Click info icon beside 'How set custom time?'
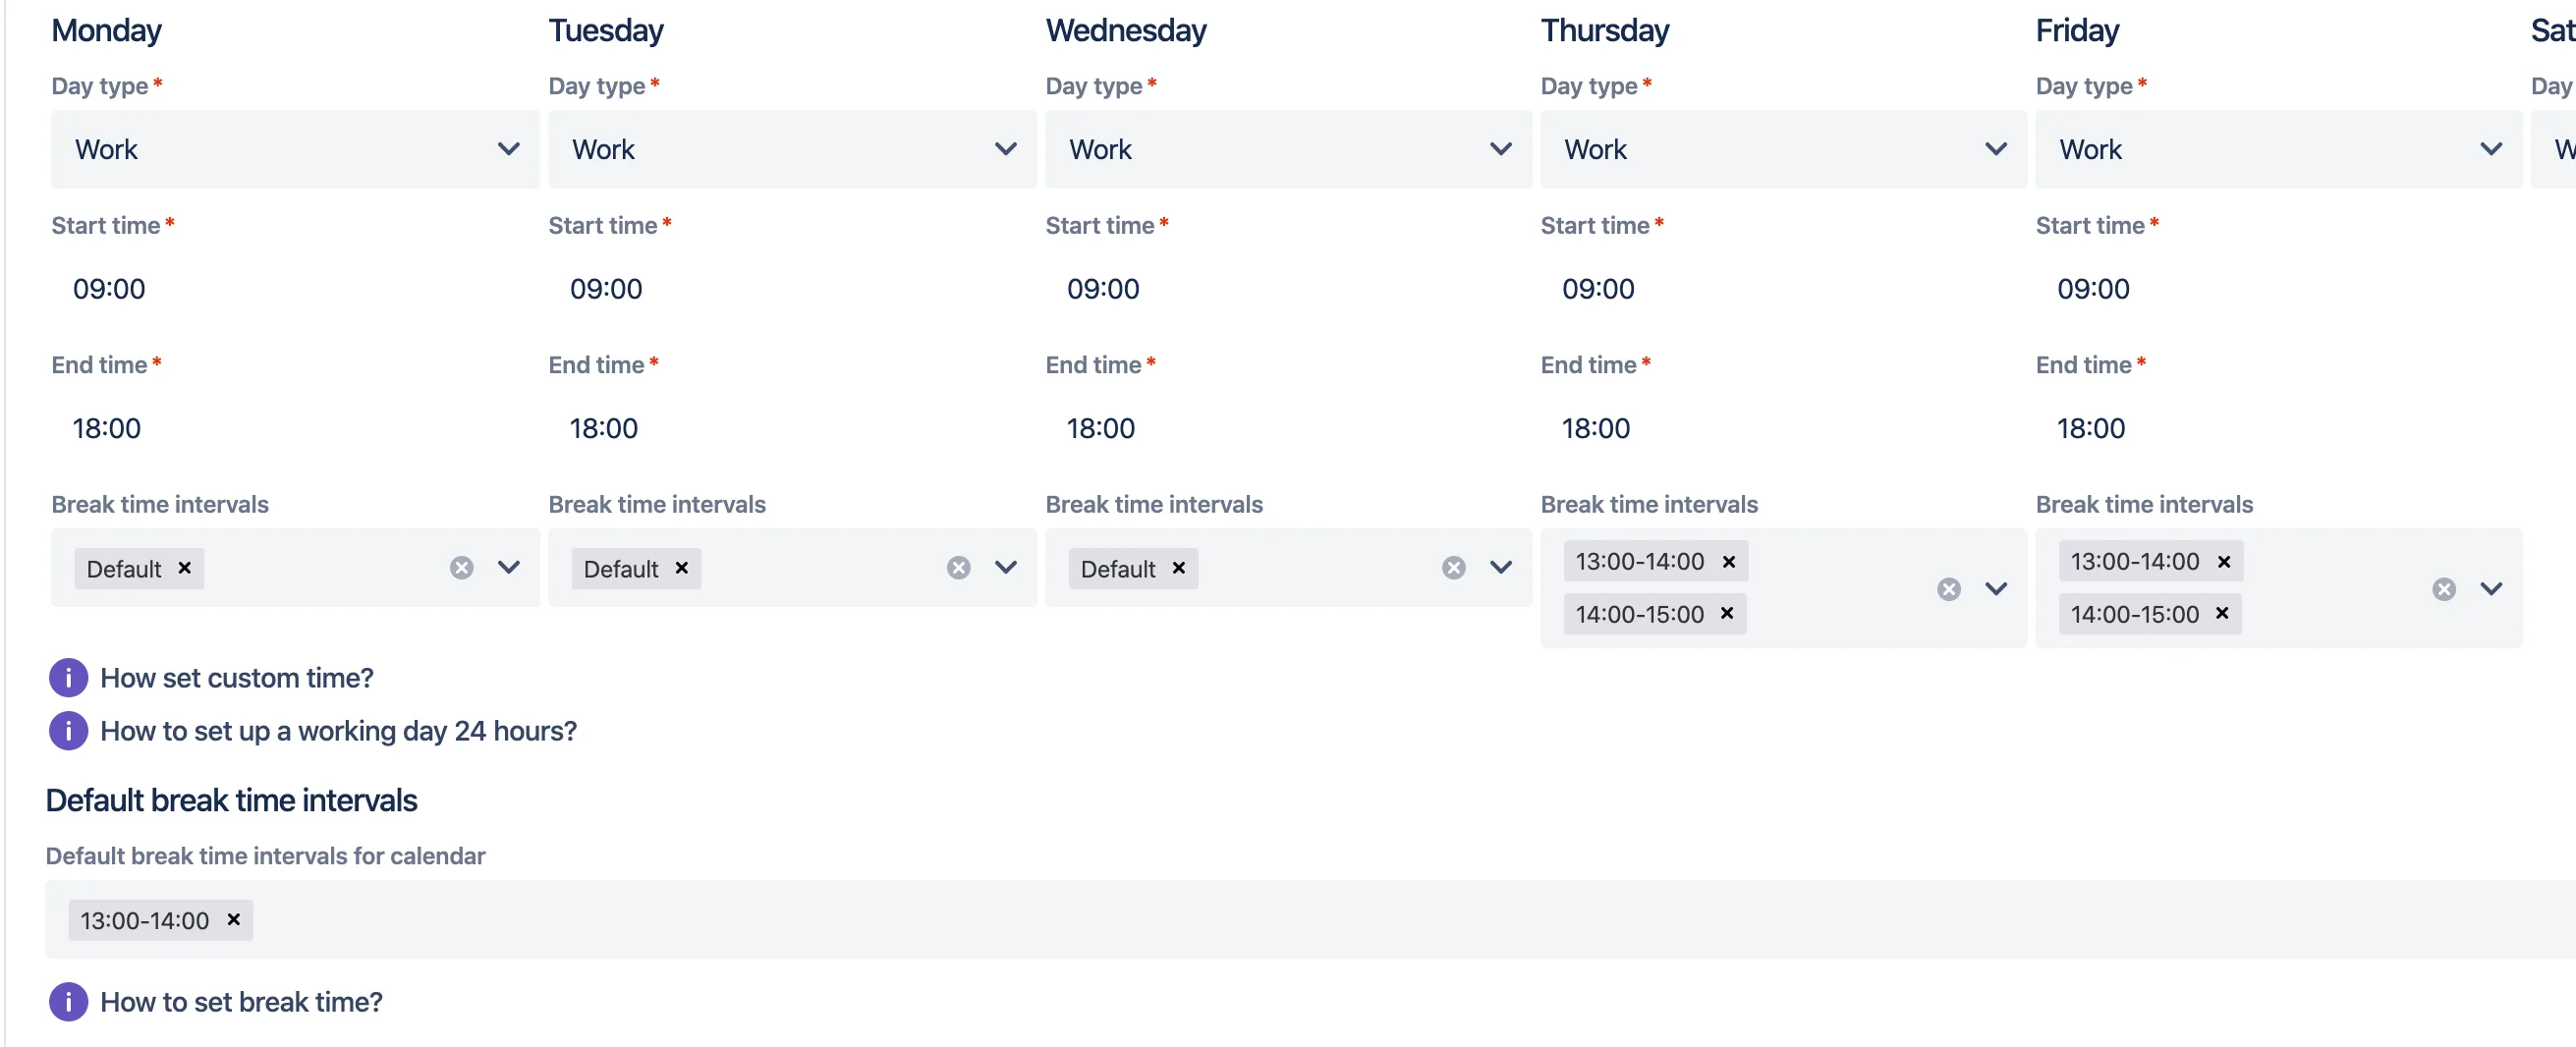The height and width of the screenshot is (1047, 2576). click(x=68, y=678)
